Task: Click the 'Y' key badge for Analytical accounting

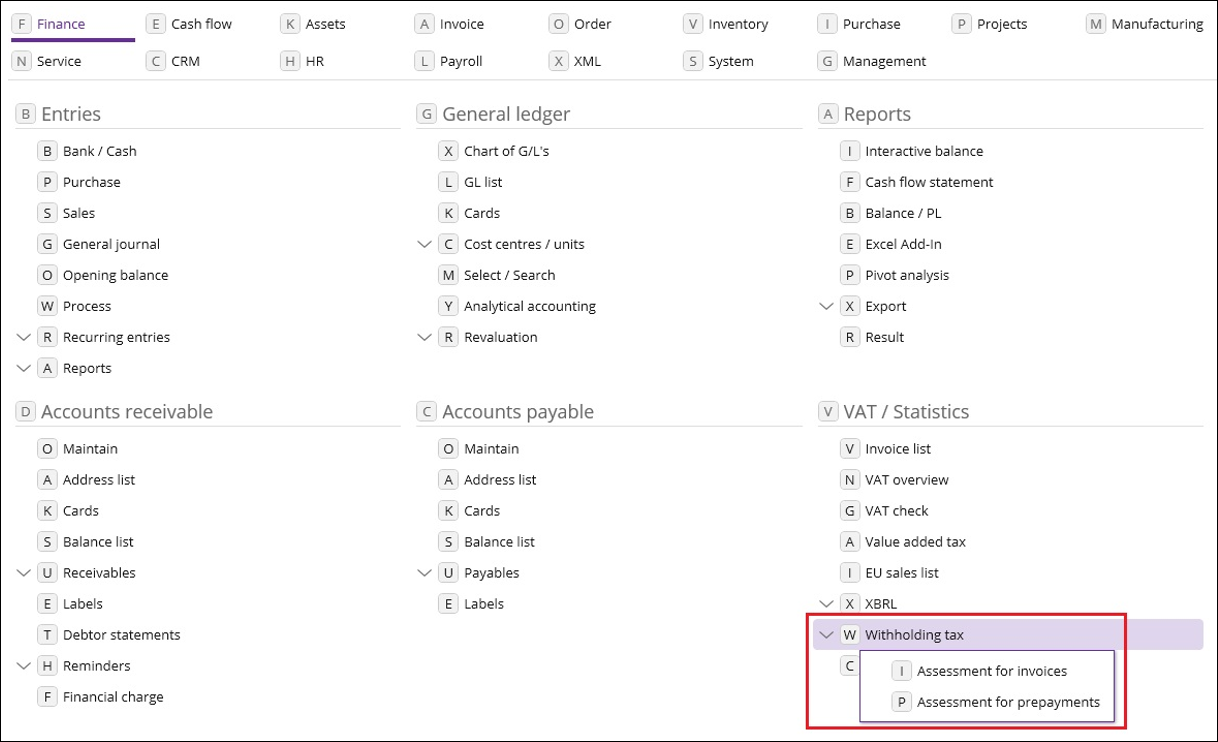Action: tap(449, 306)
